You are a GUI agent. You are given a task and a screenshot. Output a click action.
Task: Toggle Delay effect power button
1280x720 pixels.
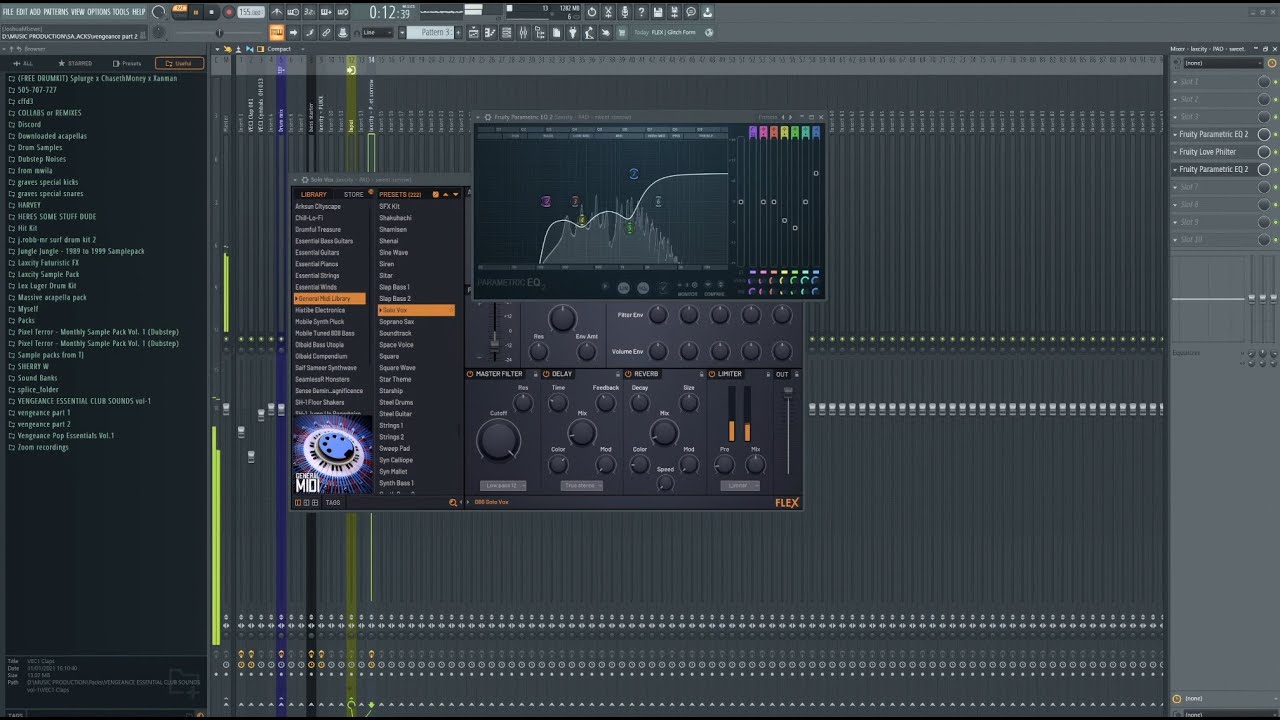[x=546, y=374]
